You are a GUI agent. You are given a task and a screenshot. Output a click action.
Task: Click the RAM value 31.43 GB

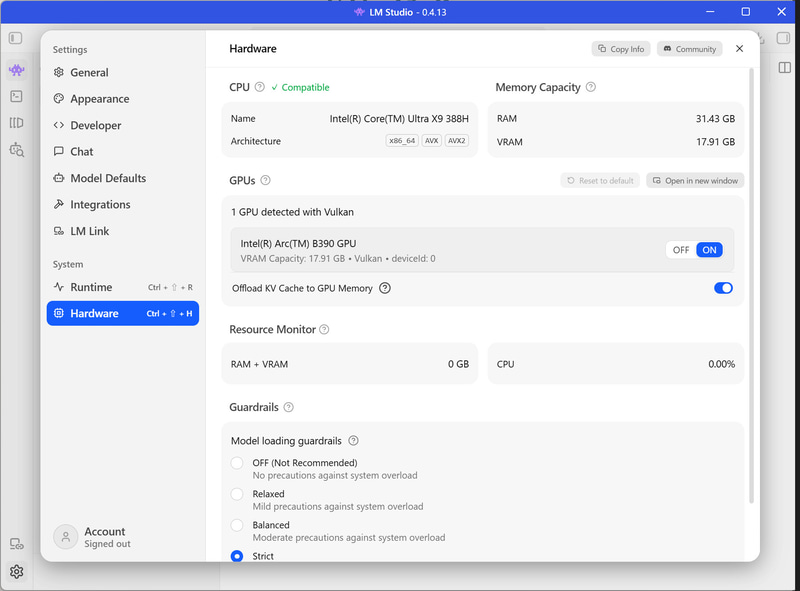tap(715, 119)
